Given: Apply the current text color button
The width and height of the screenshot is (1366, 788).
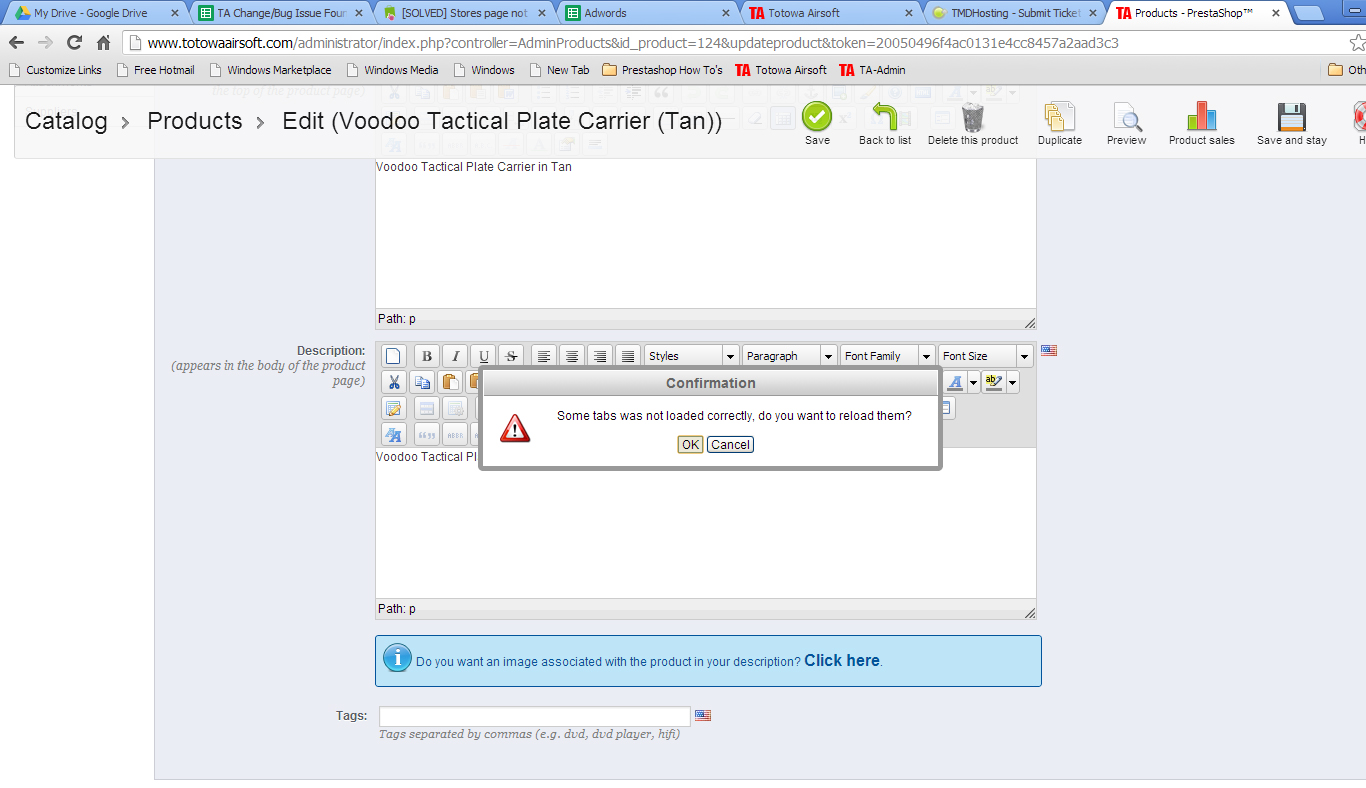Looking at the screenshot, I should (956, 382).
